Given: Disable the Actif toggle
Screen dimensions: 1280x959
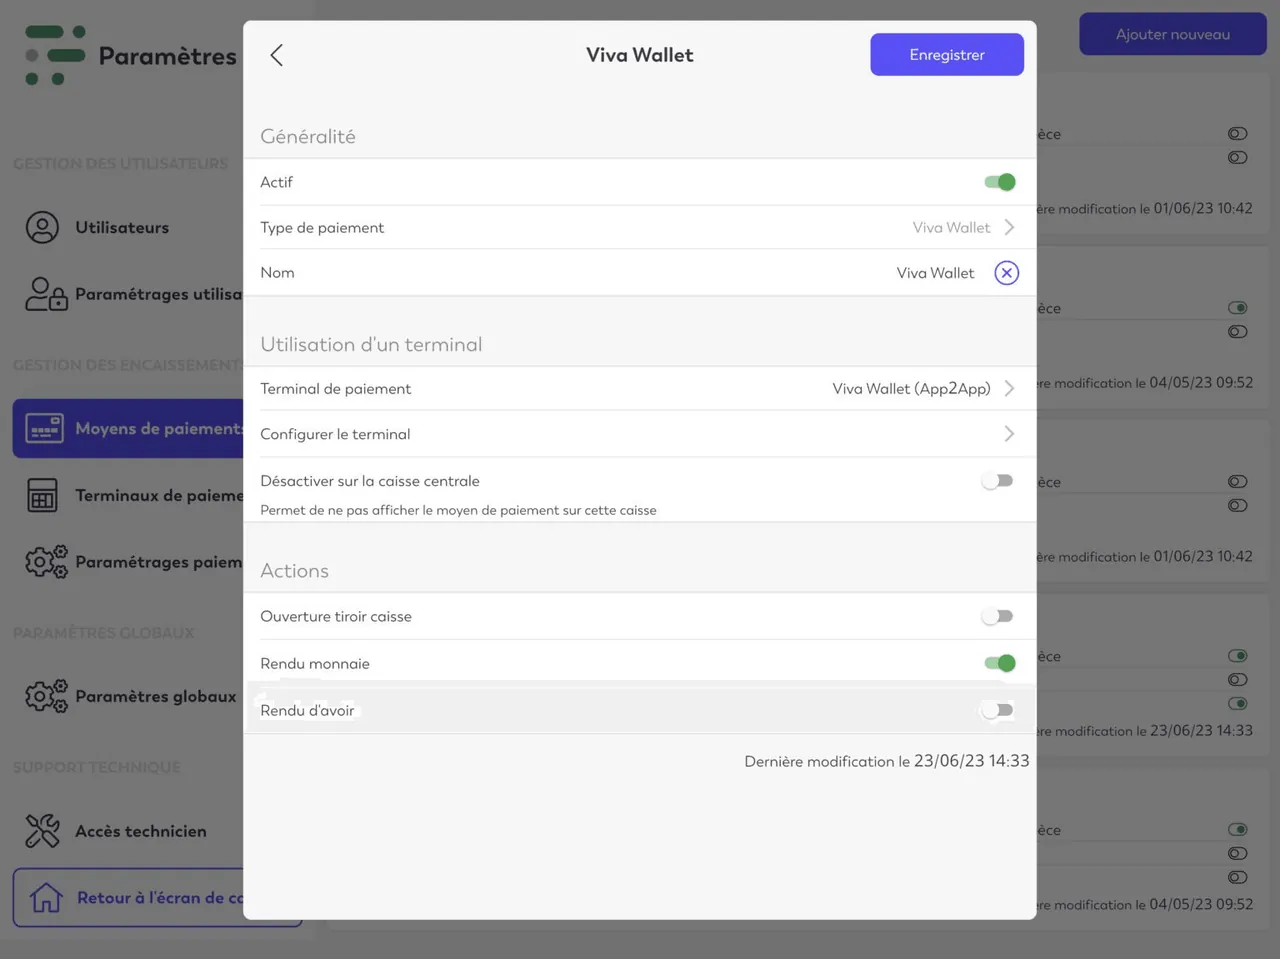Looking at the screenshot, I should pyautogui.click(x=1000, y=182).
